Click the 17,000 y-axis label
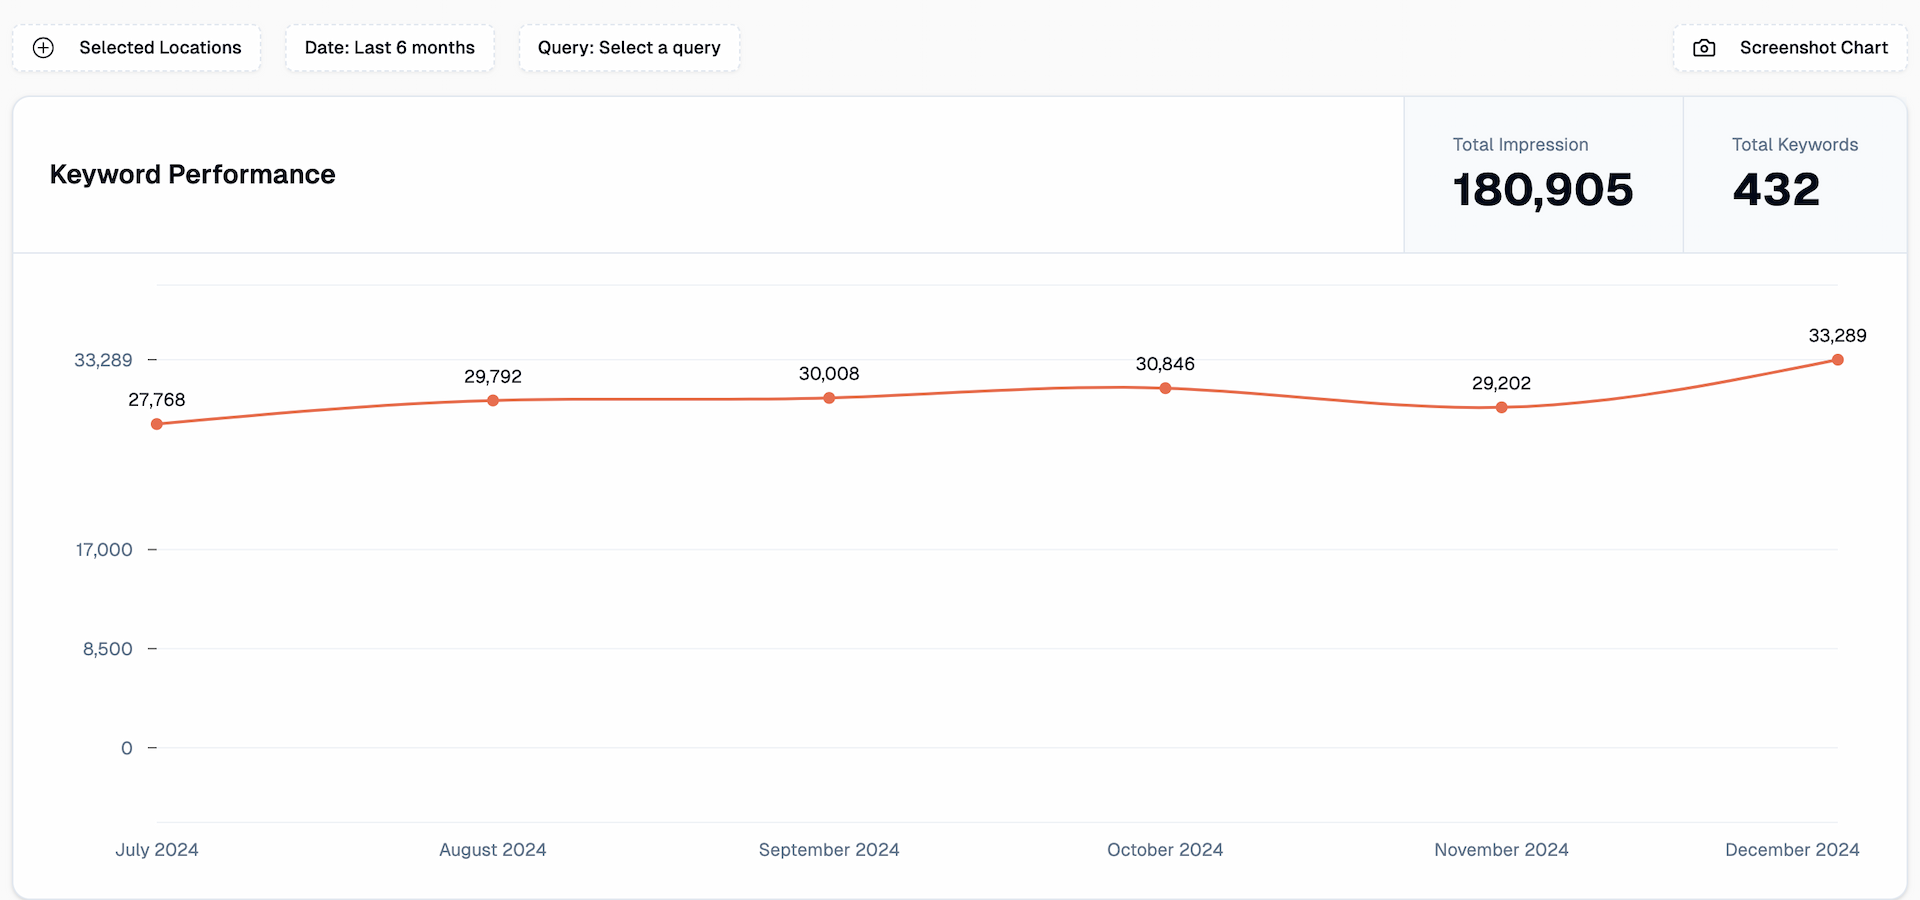Viewport: 1920px width, 900px height. click(x=104, y=550)
